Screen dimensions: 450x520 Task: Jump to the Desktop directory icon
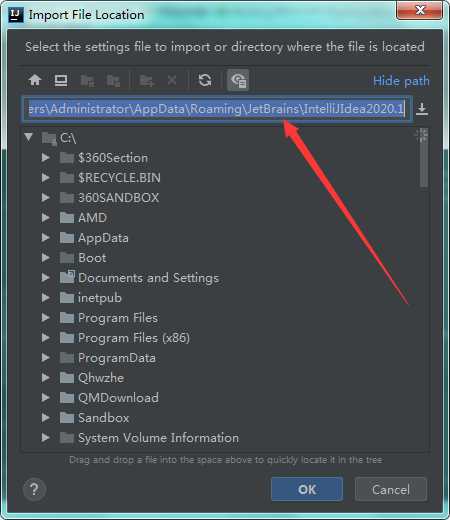[61, 80]
